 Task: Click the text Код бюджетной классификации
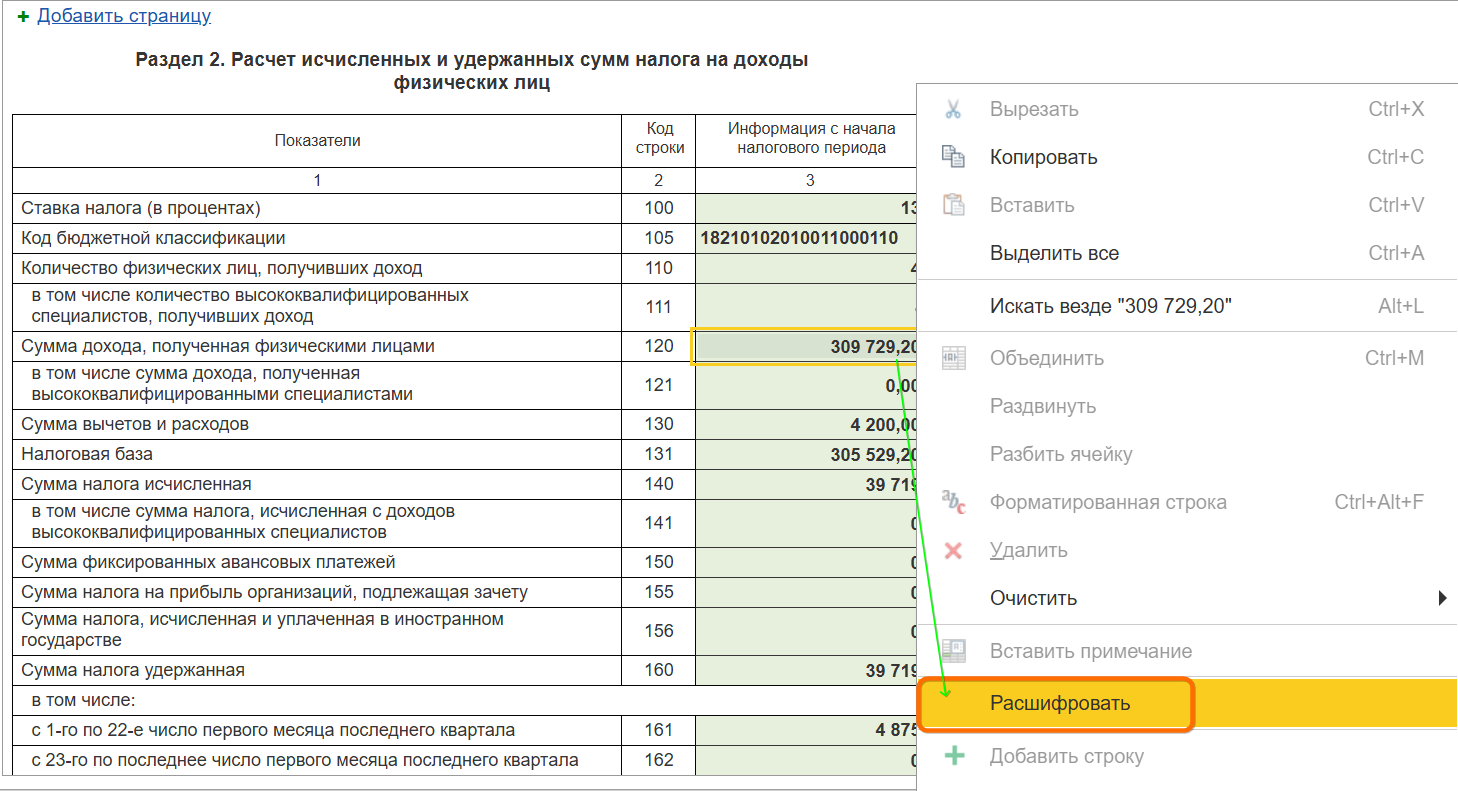pos(153,238)
